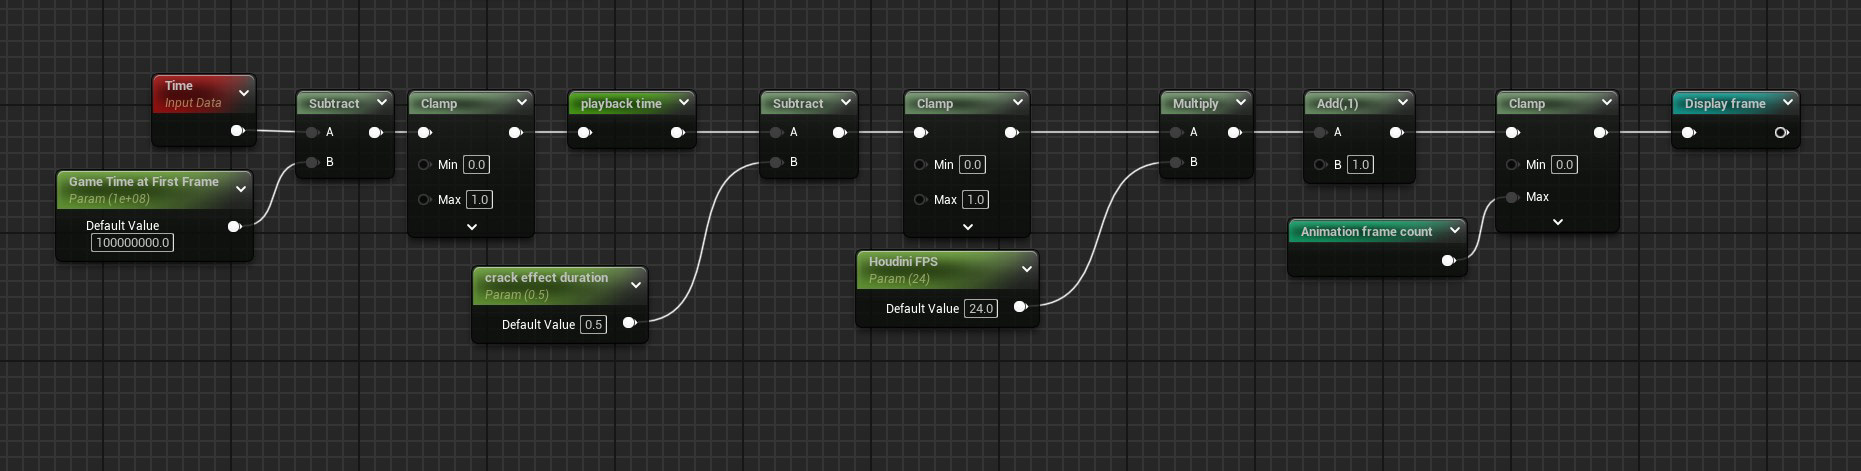Collapse the second Subtract node chevron
Viewport: 1861px width, 471px height.
coord(845,102)
